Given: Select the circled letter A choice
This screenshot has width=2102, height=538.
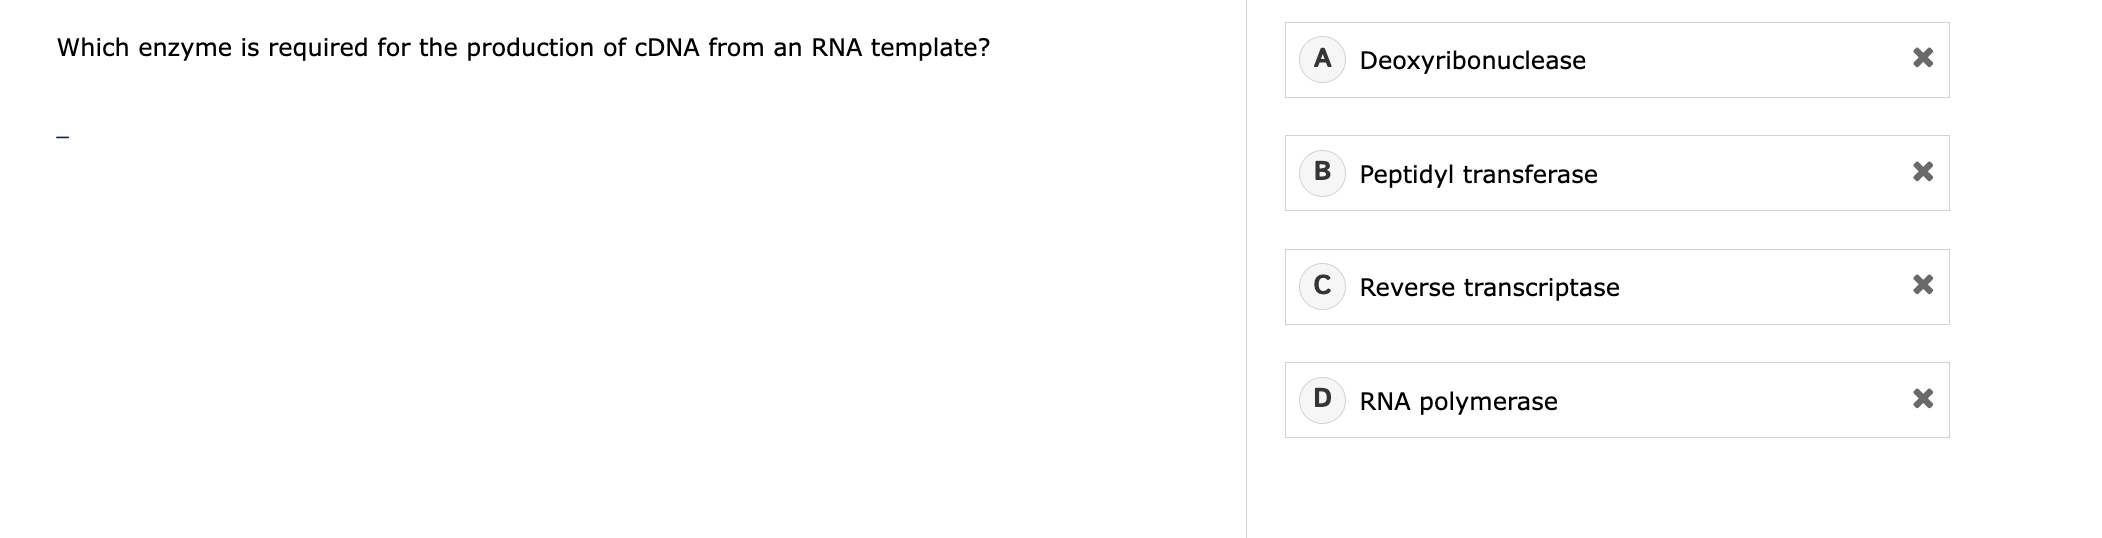Looking at the screenshot, I should [1322, 59].
